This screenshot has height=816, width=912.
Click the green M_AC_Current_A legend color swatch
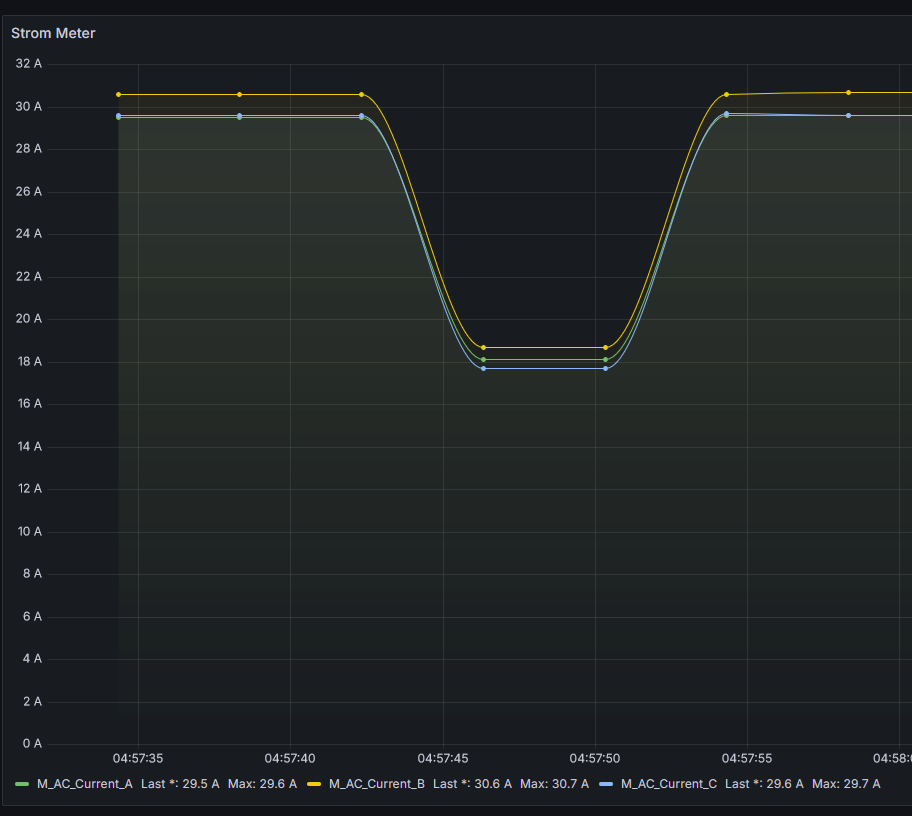tap(23, 784)
